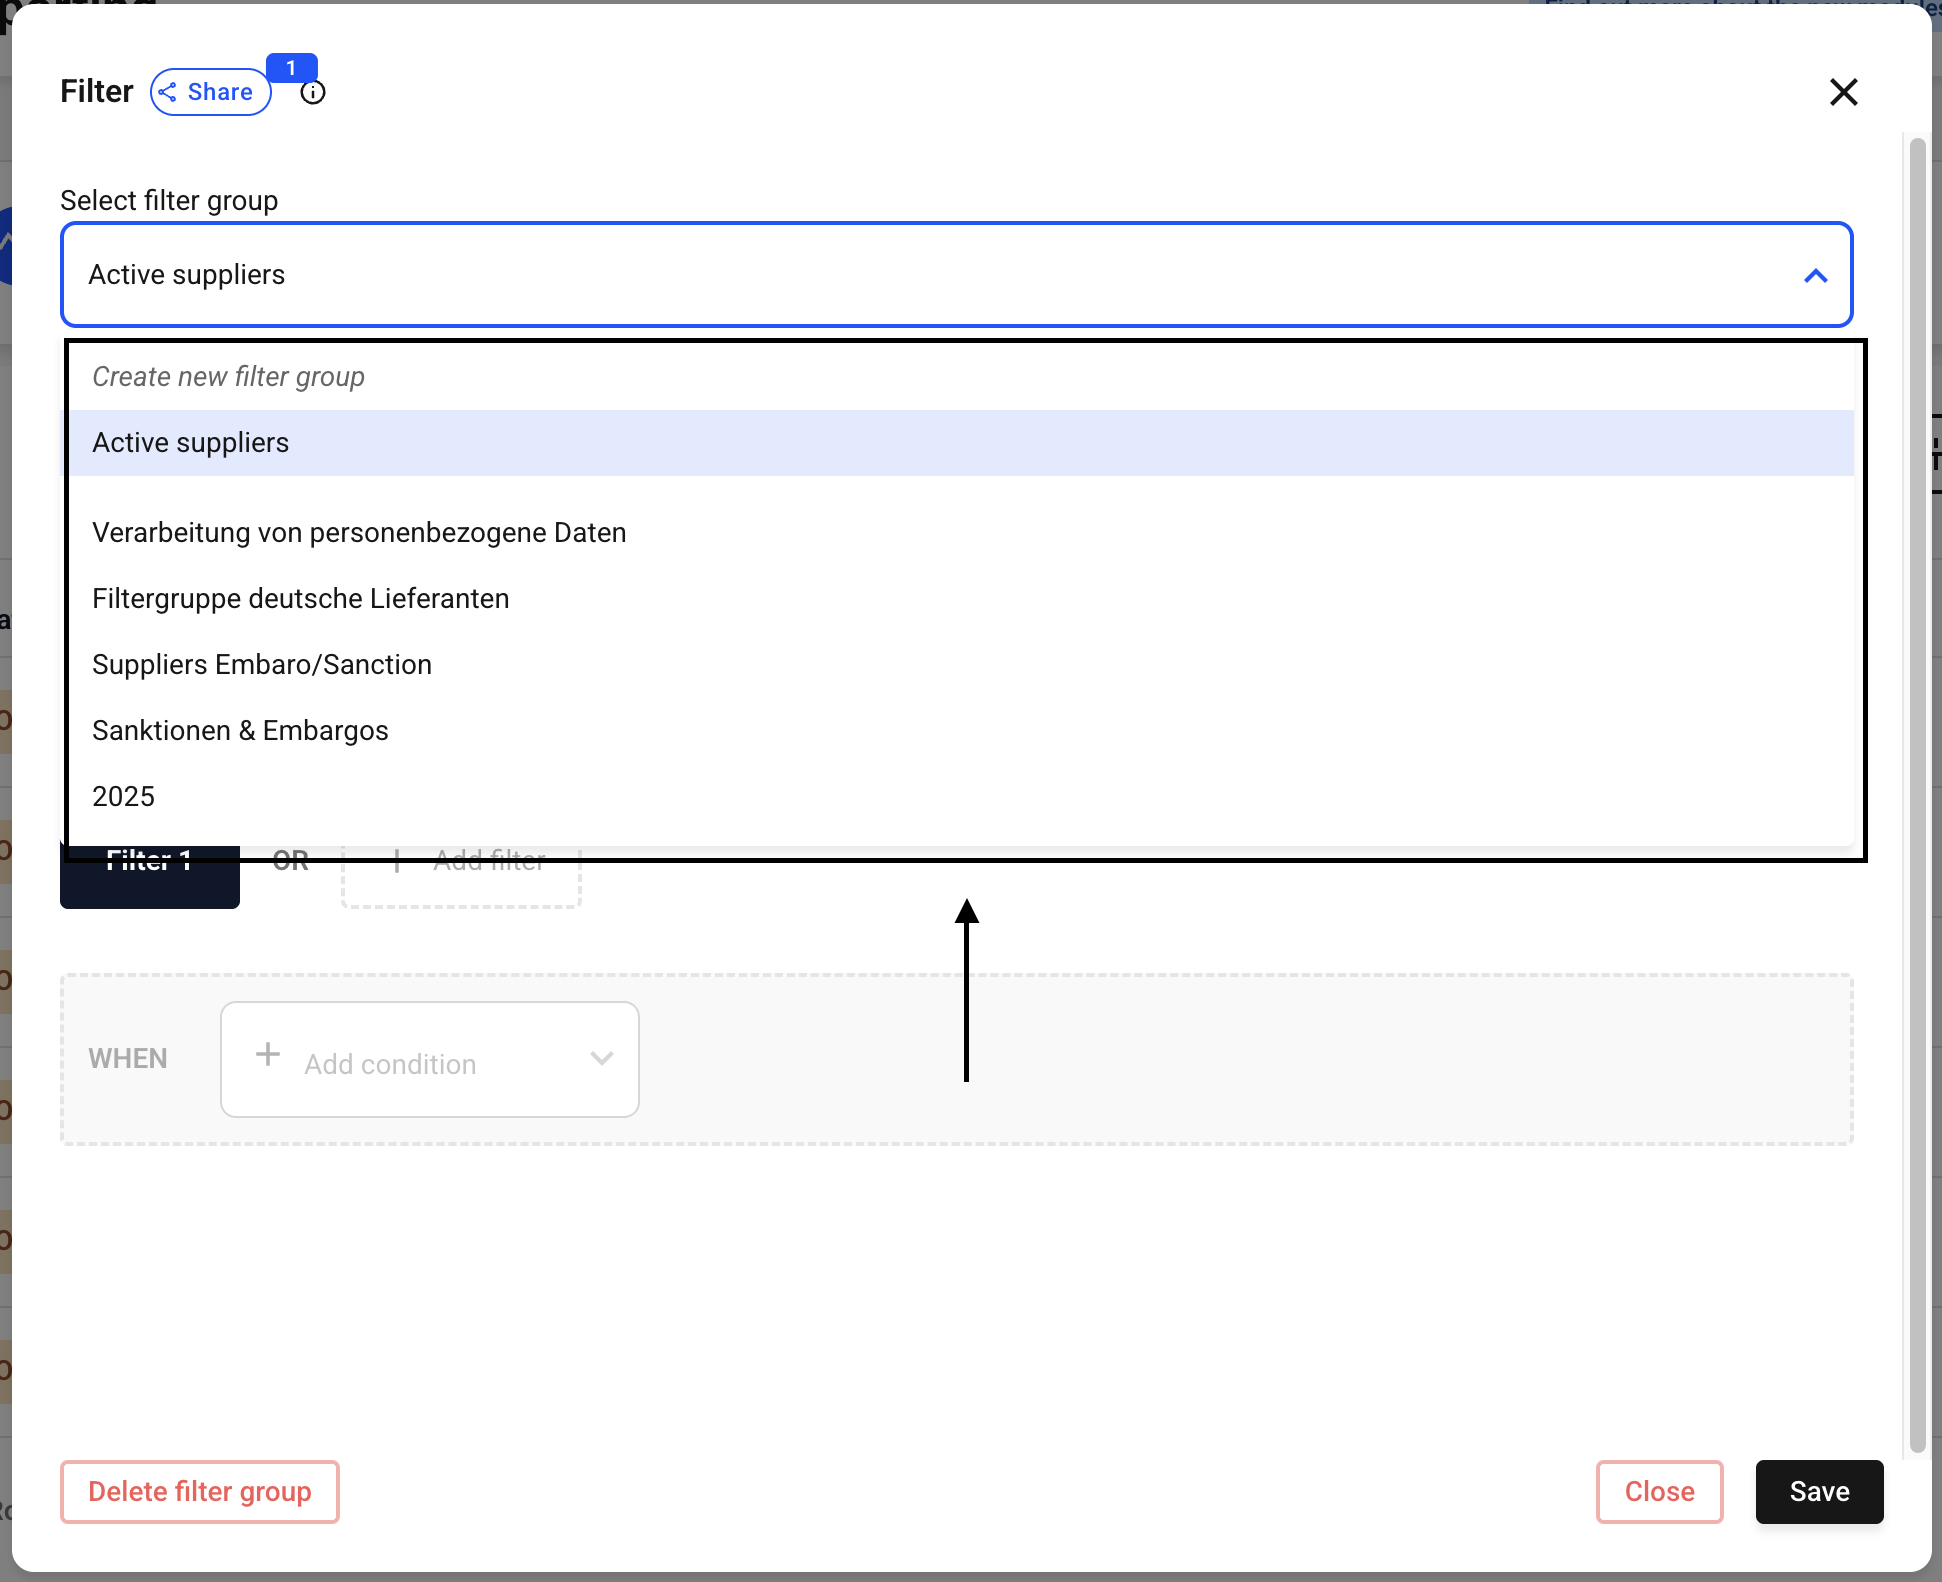Save the filter group
The height and width of the screenshot is (1582, 1942).
[x=1820, y=1492]
